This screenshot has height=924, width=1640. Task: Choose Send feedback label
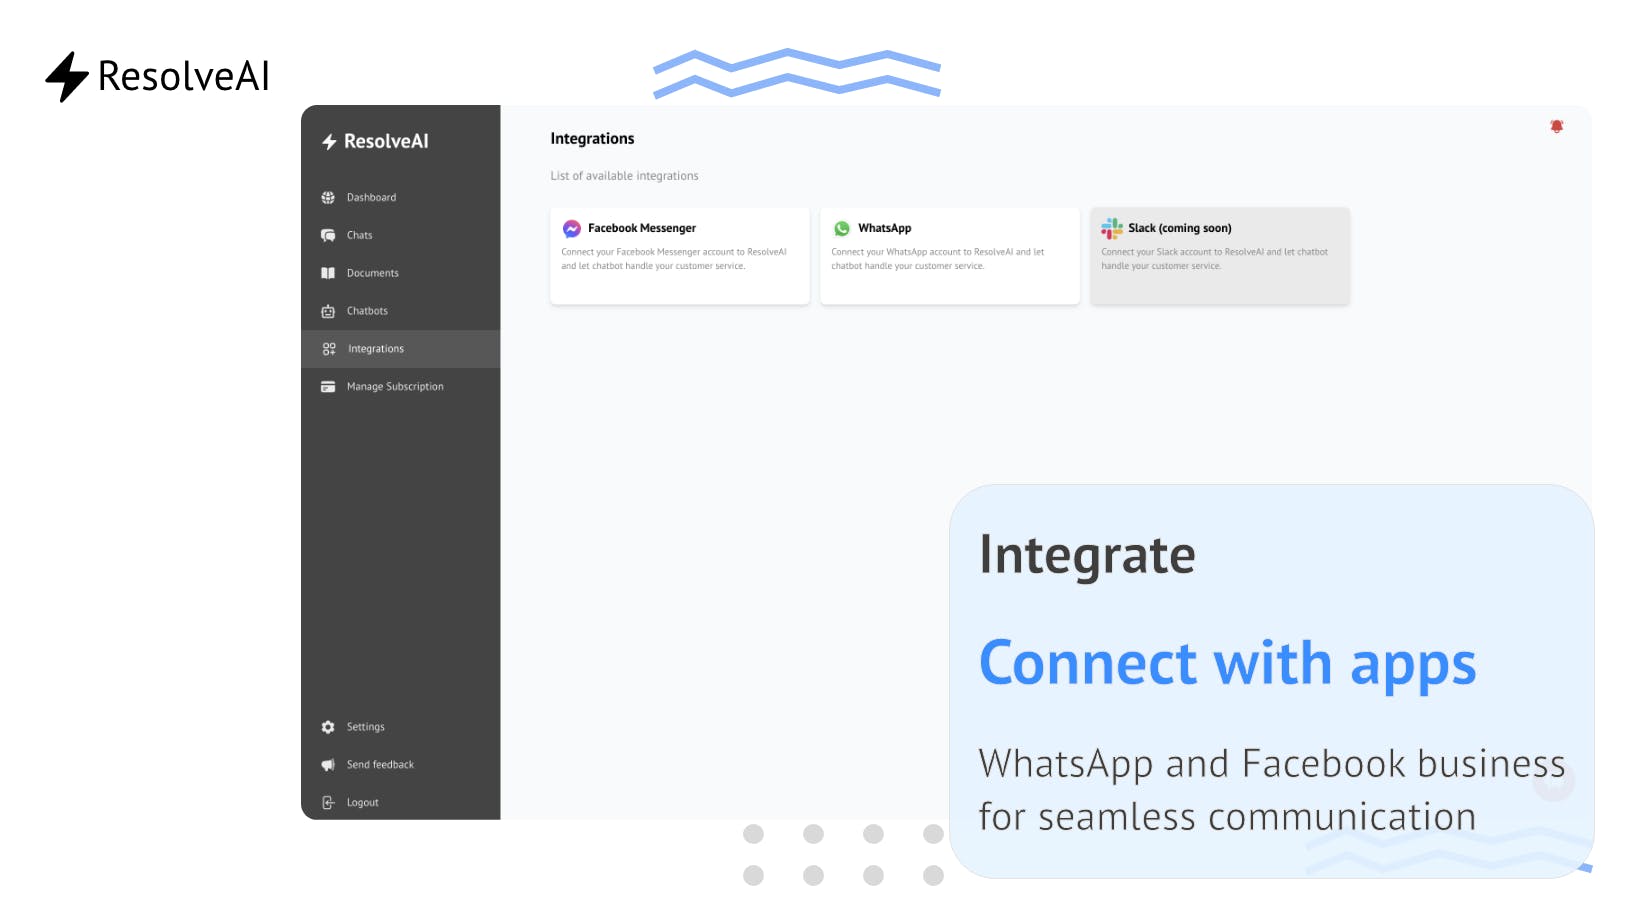[x=380, y=765]
